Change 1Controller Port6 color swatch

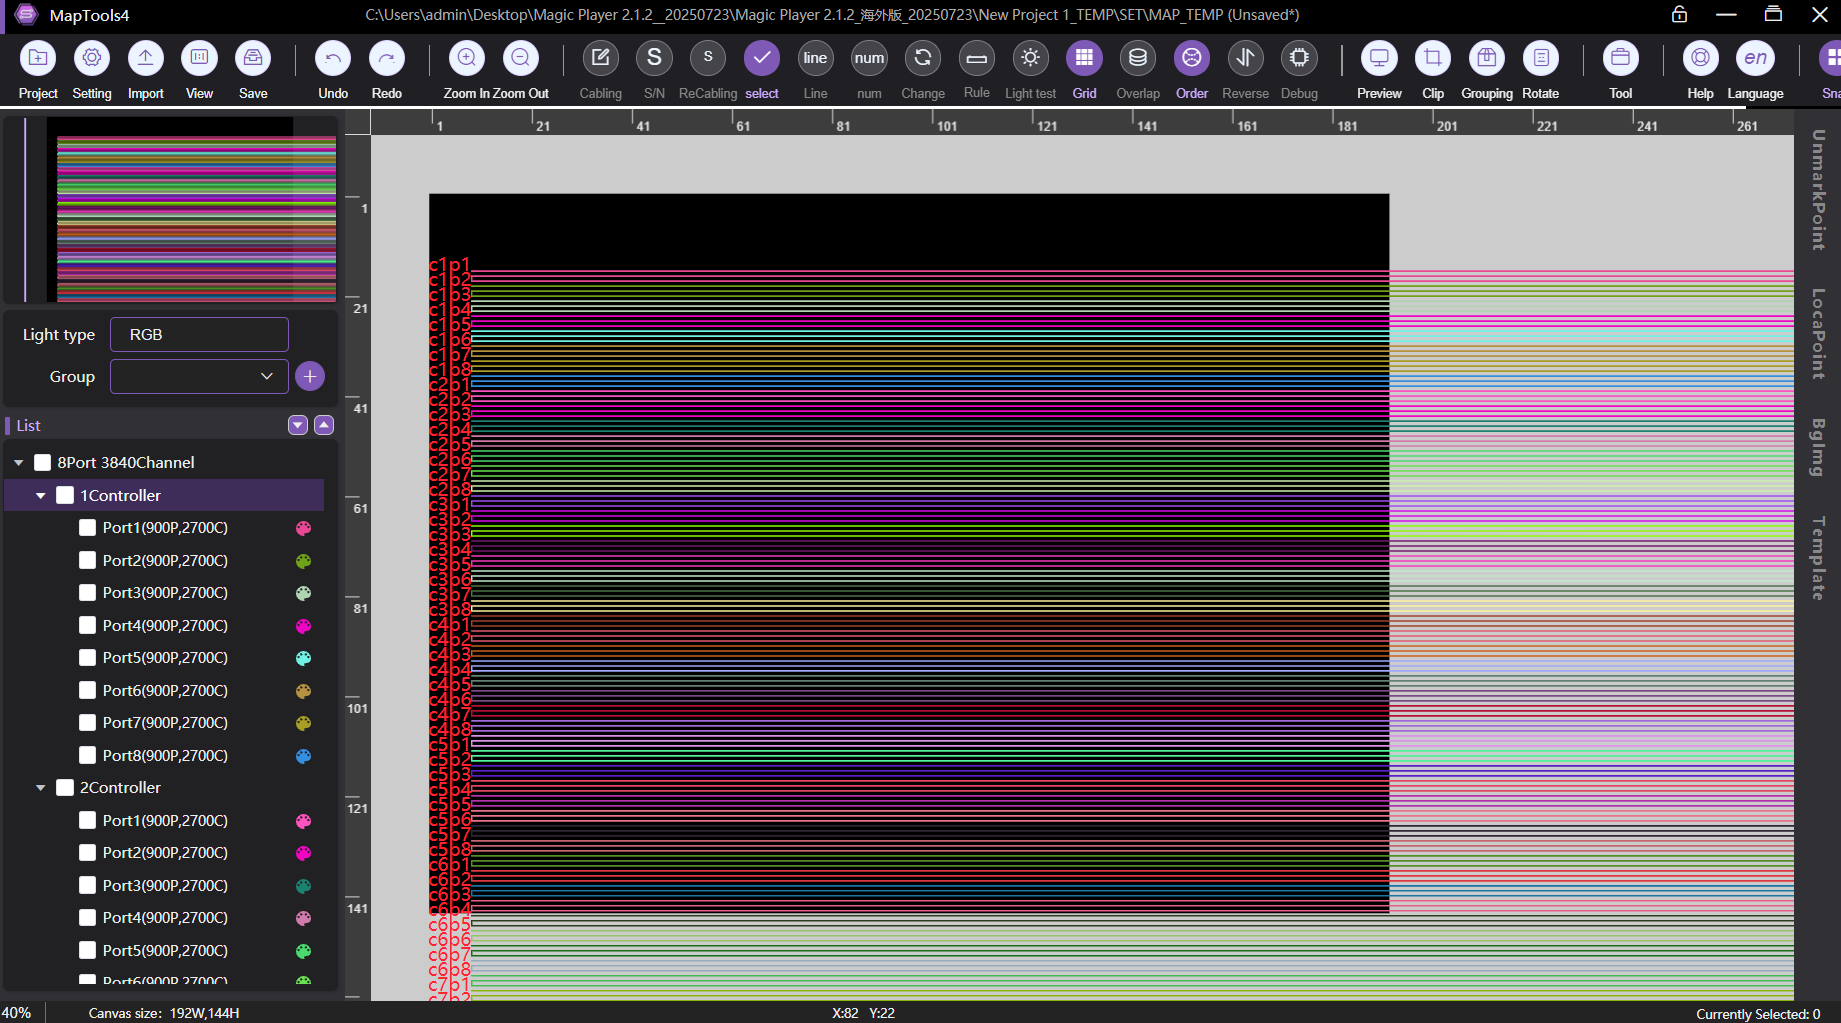click(x=303, y=691)
